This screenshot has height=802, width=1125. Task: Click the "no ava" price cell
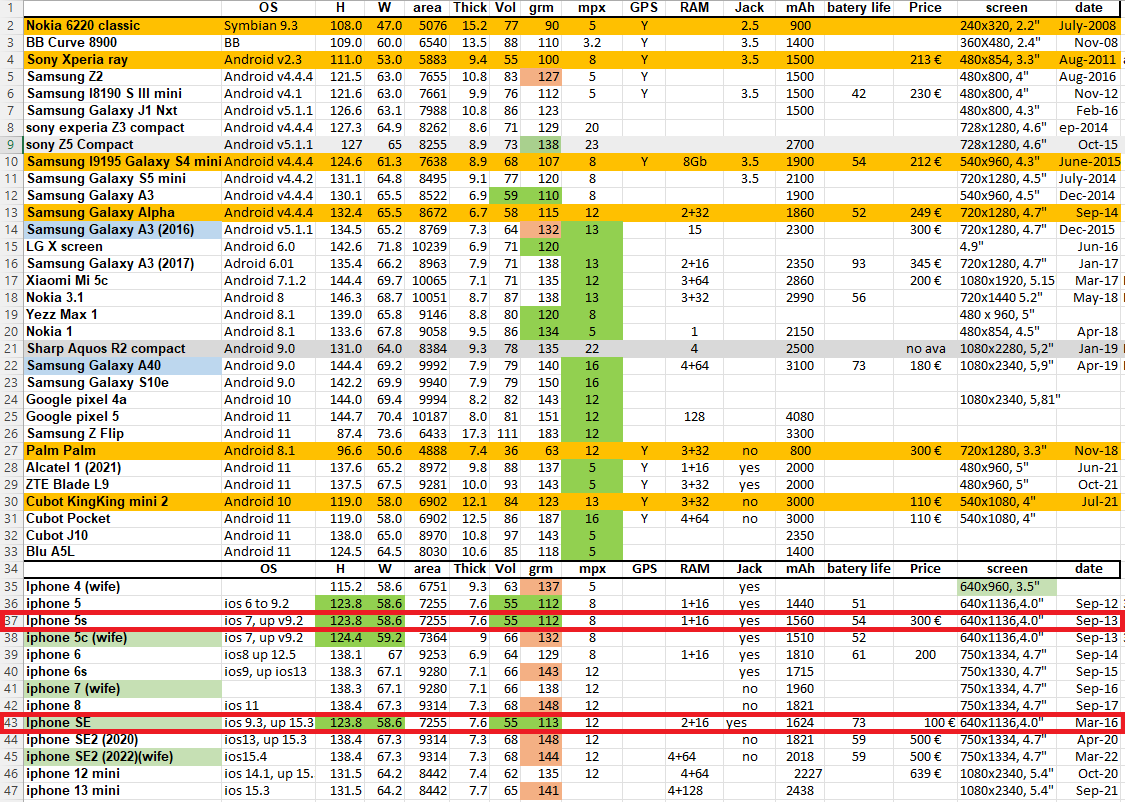click(x=925, y=349)
